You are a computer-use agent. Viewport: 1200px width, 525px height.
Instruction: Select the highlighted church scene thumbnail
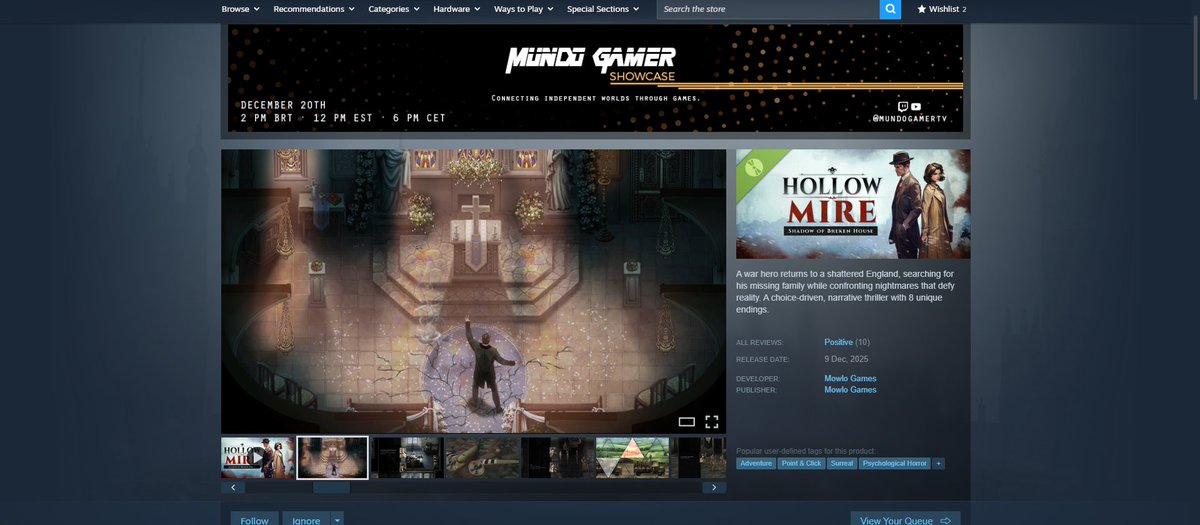pos(333,457)
